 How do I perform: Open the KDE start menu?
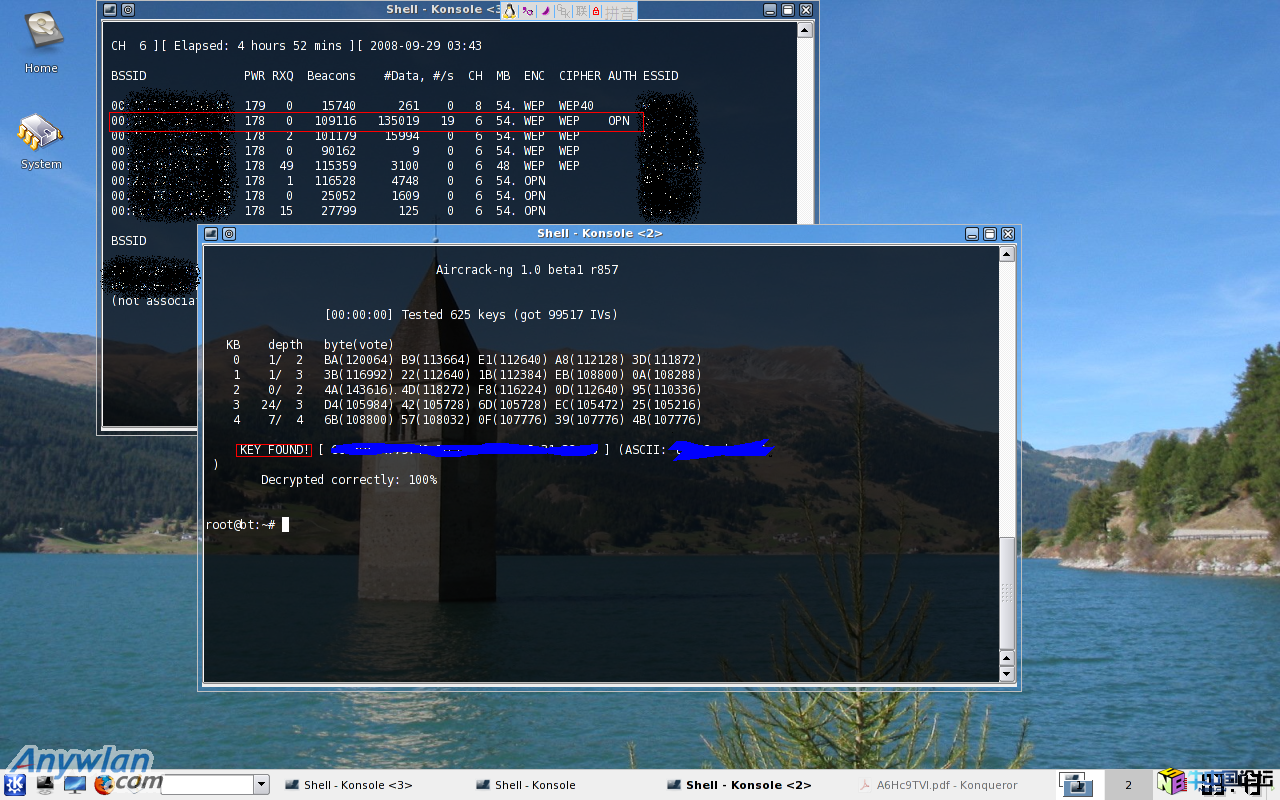click(x=15, y=784)
